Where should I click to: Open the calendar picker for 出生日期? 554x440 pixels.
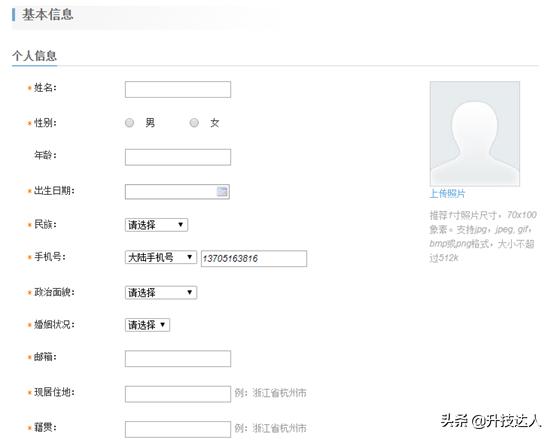[222, 192]
